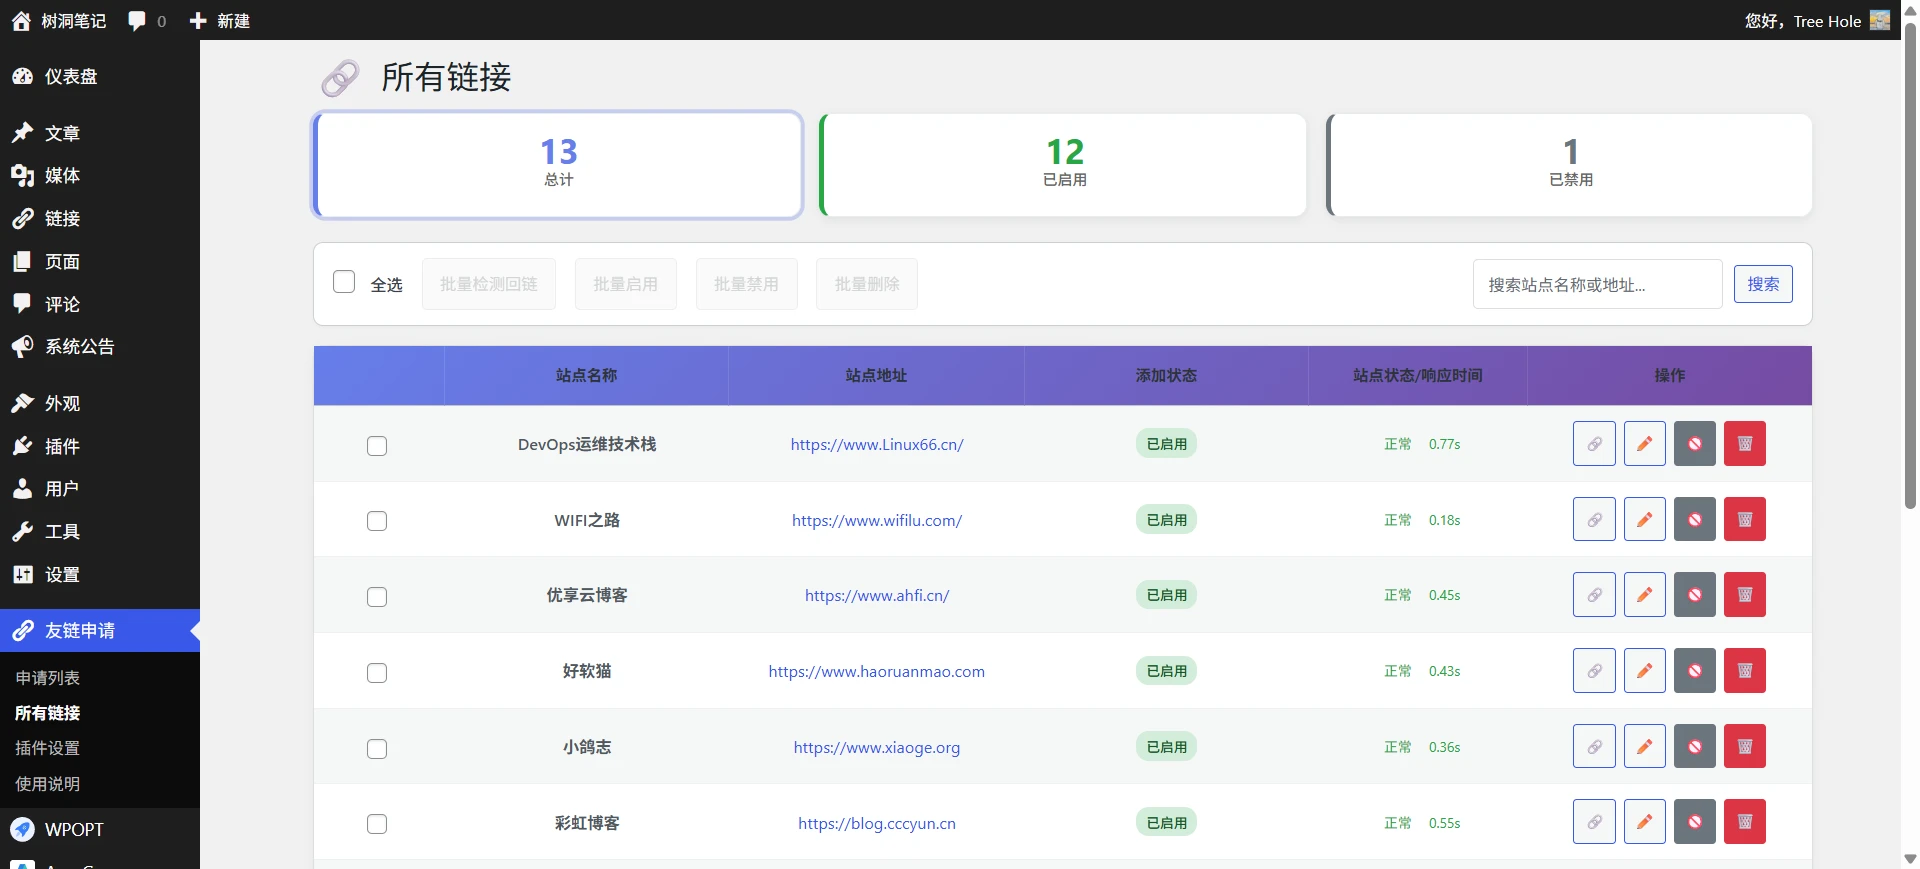Click the Tree Hole user avatar
1920x869 pixels.
pos(1880,21)
